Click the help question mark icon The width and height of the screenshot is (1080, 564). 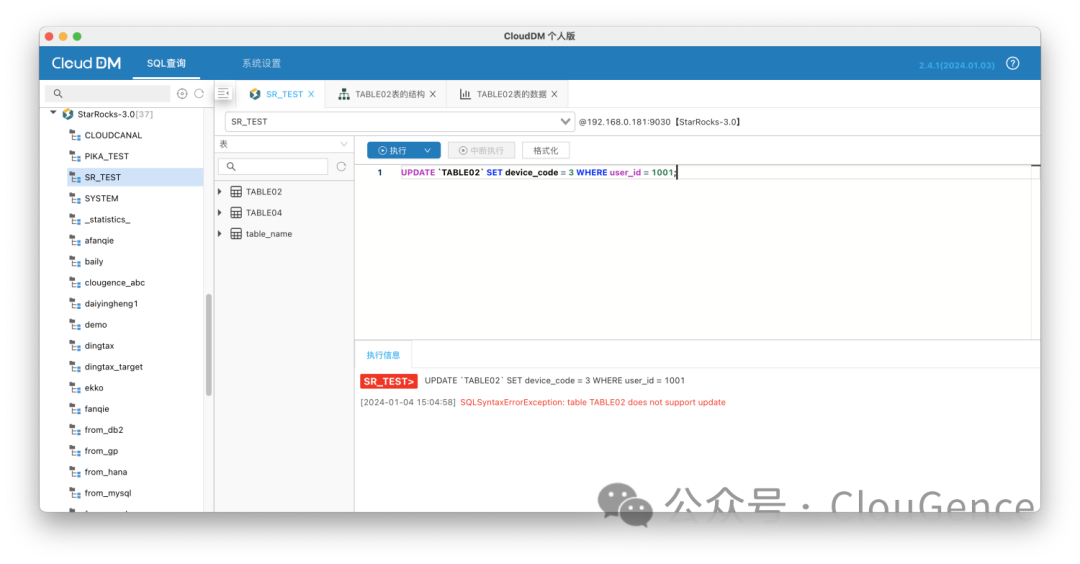click(x=1012, y=63)
